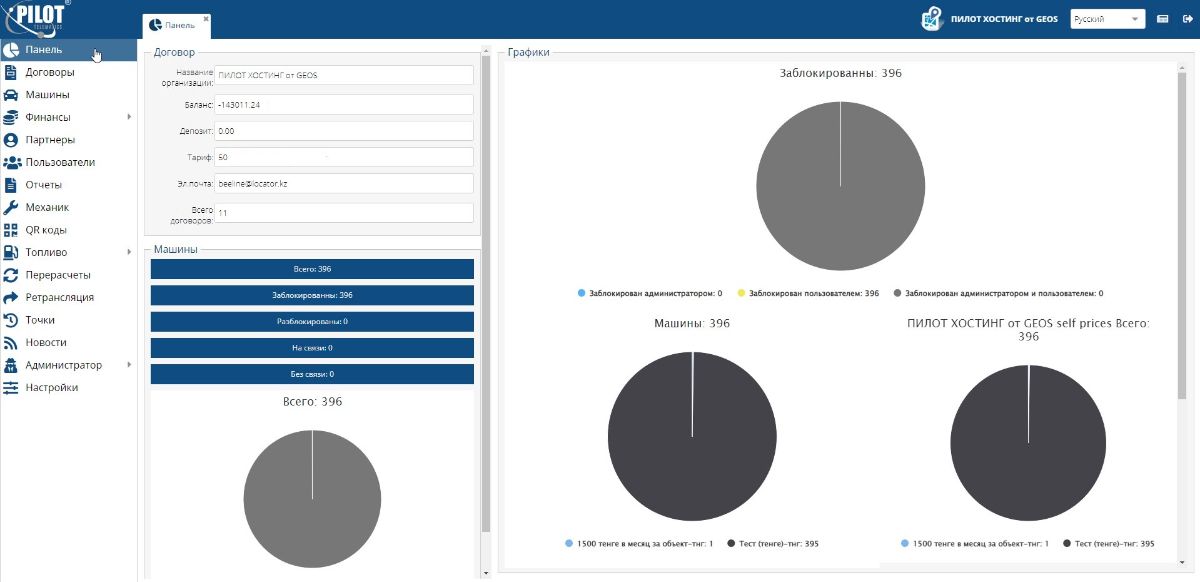The height and width of the screenshot is (582, 1200).
Task: Click the Администратор user-tie icon
Action: pyautogui.click(x=11, y=365)
